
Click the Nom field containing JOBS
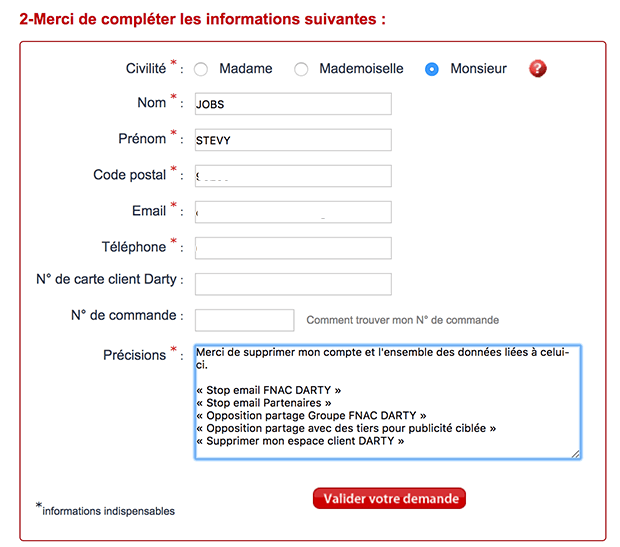point(293,104)
